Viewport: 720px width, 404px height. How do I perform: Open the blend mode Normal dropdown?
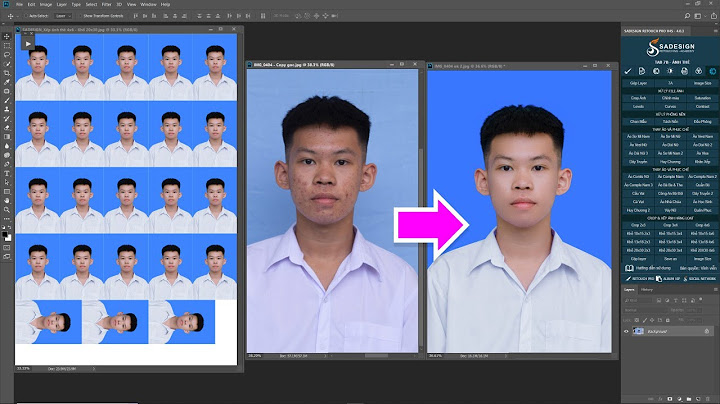click(x=644, y=310)
